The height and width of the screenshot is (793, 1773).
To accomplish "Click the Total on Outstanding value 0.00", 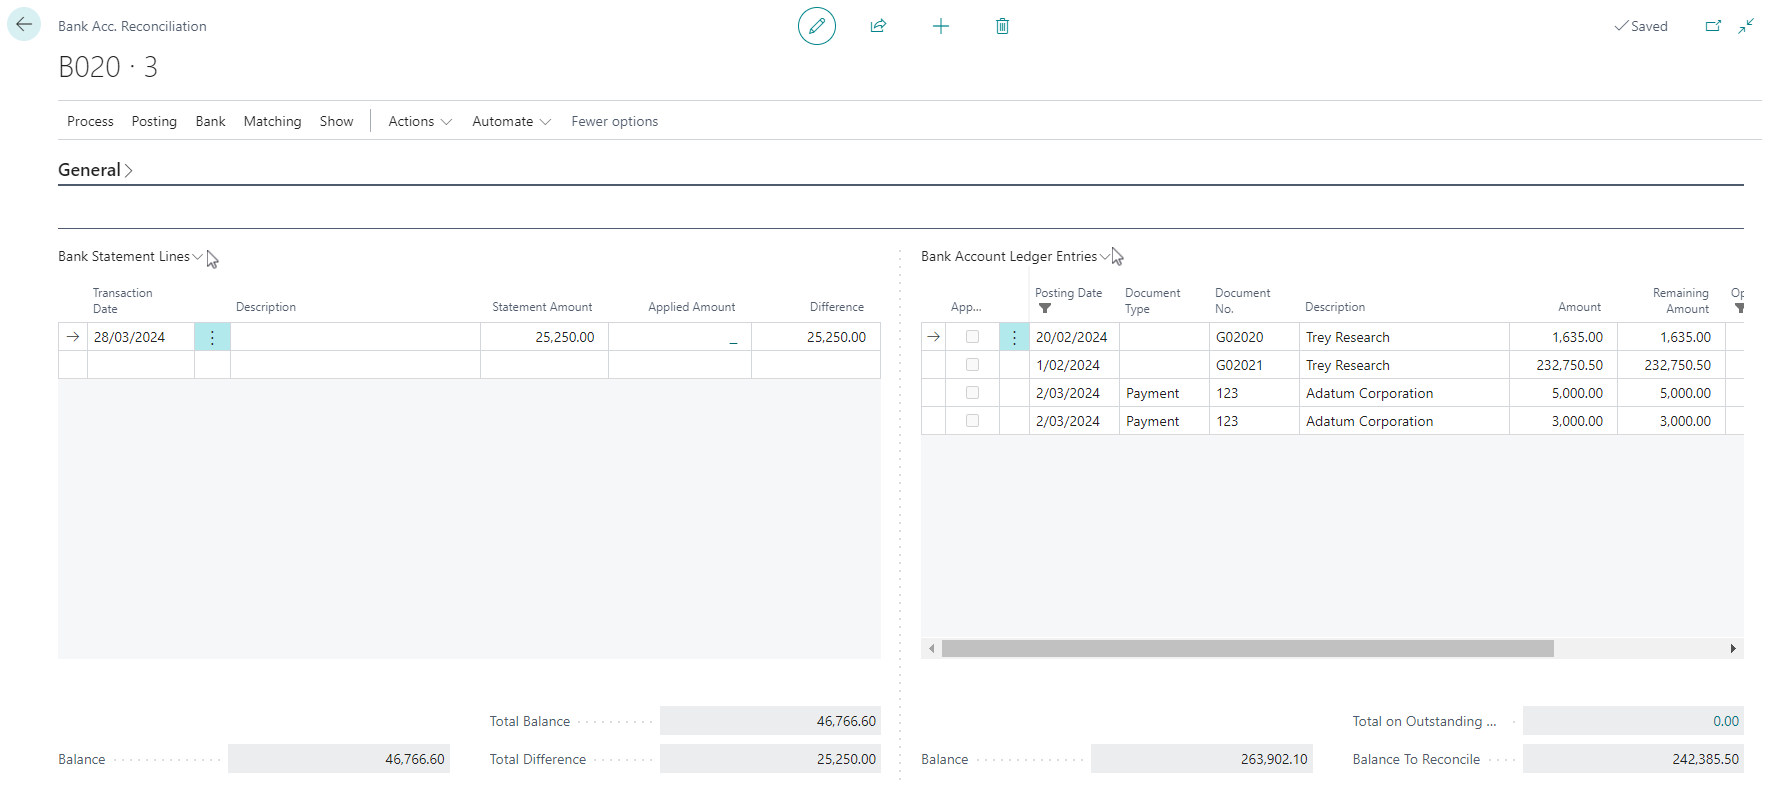I will tap(1633, 721).
